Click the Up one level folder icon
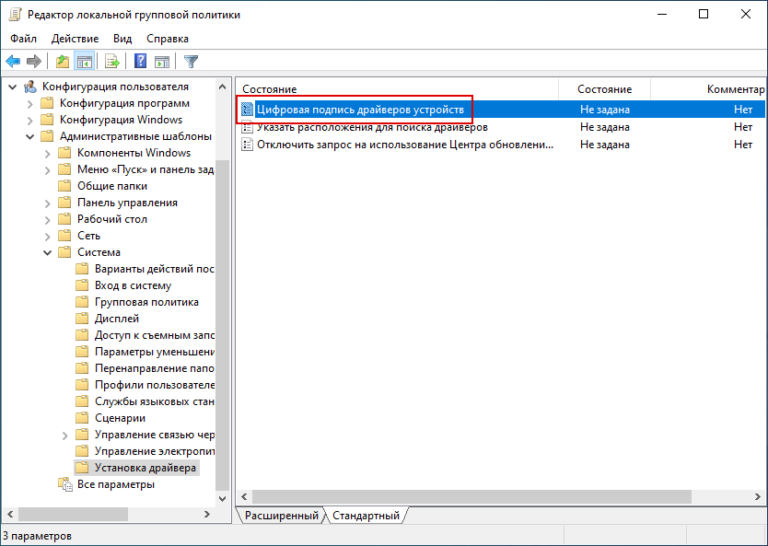This screenshot has width=768, height=546. click(x=63, y=61)
